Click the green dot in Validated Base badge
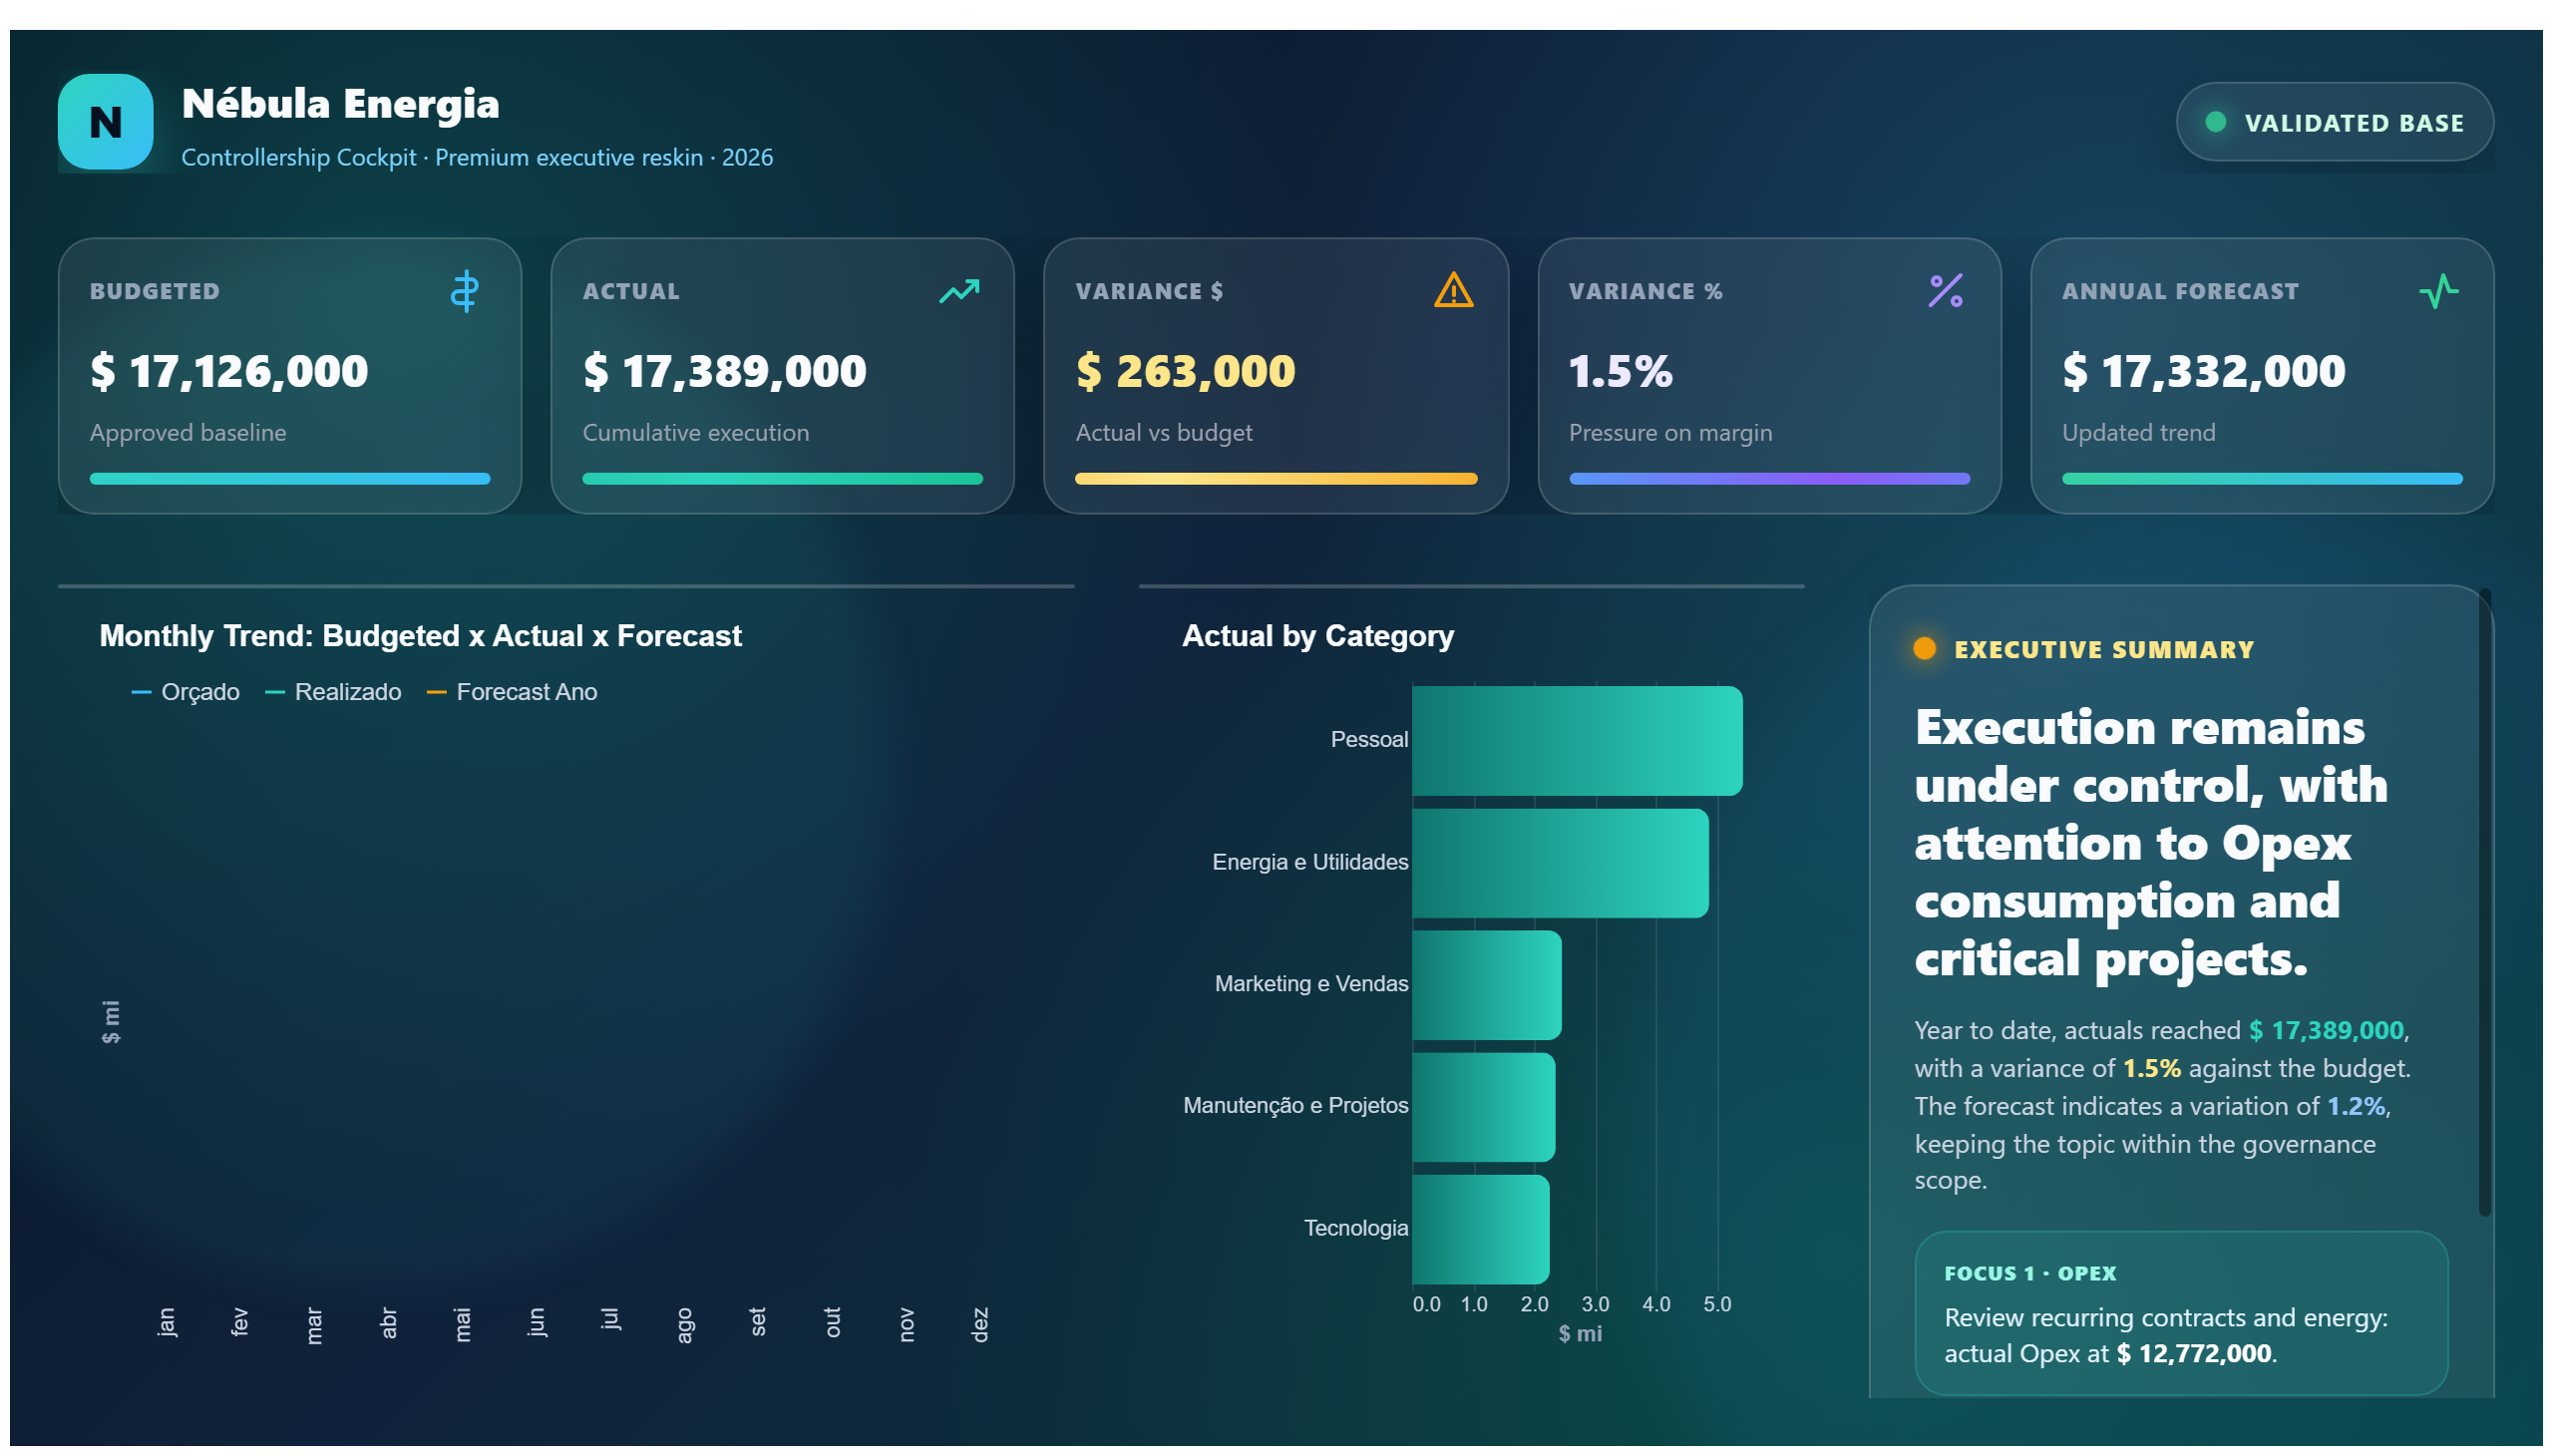 tap(2215, 122)
